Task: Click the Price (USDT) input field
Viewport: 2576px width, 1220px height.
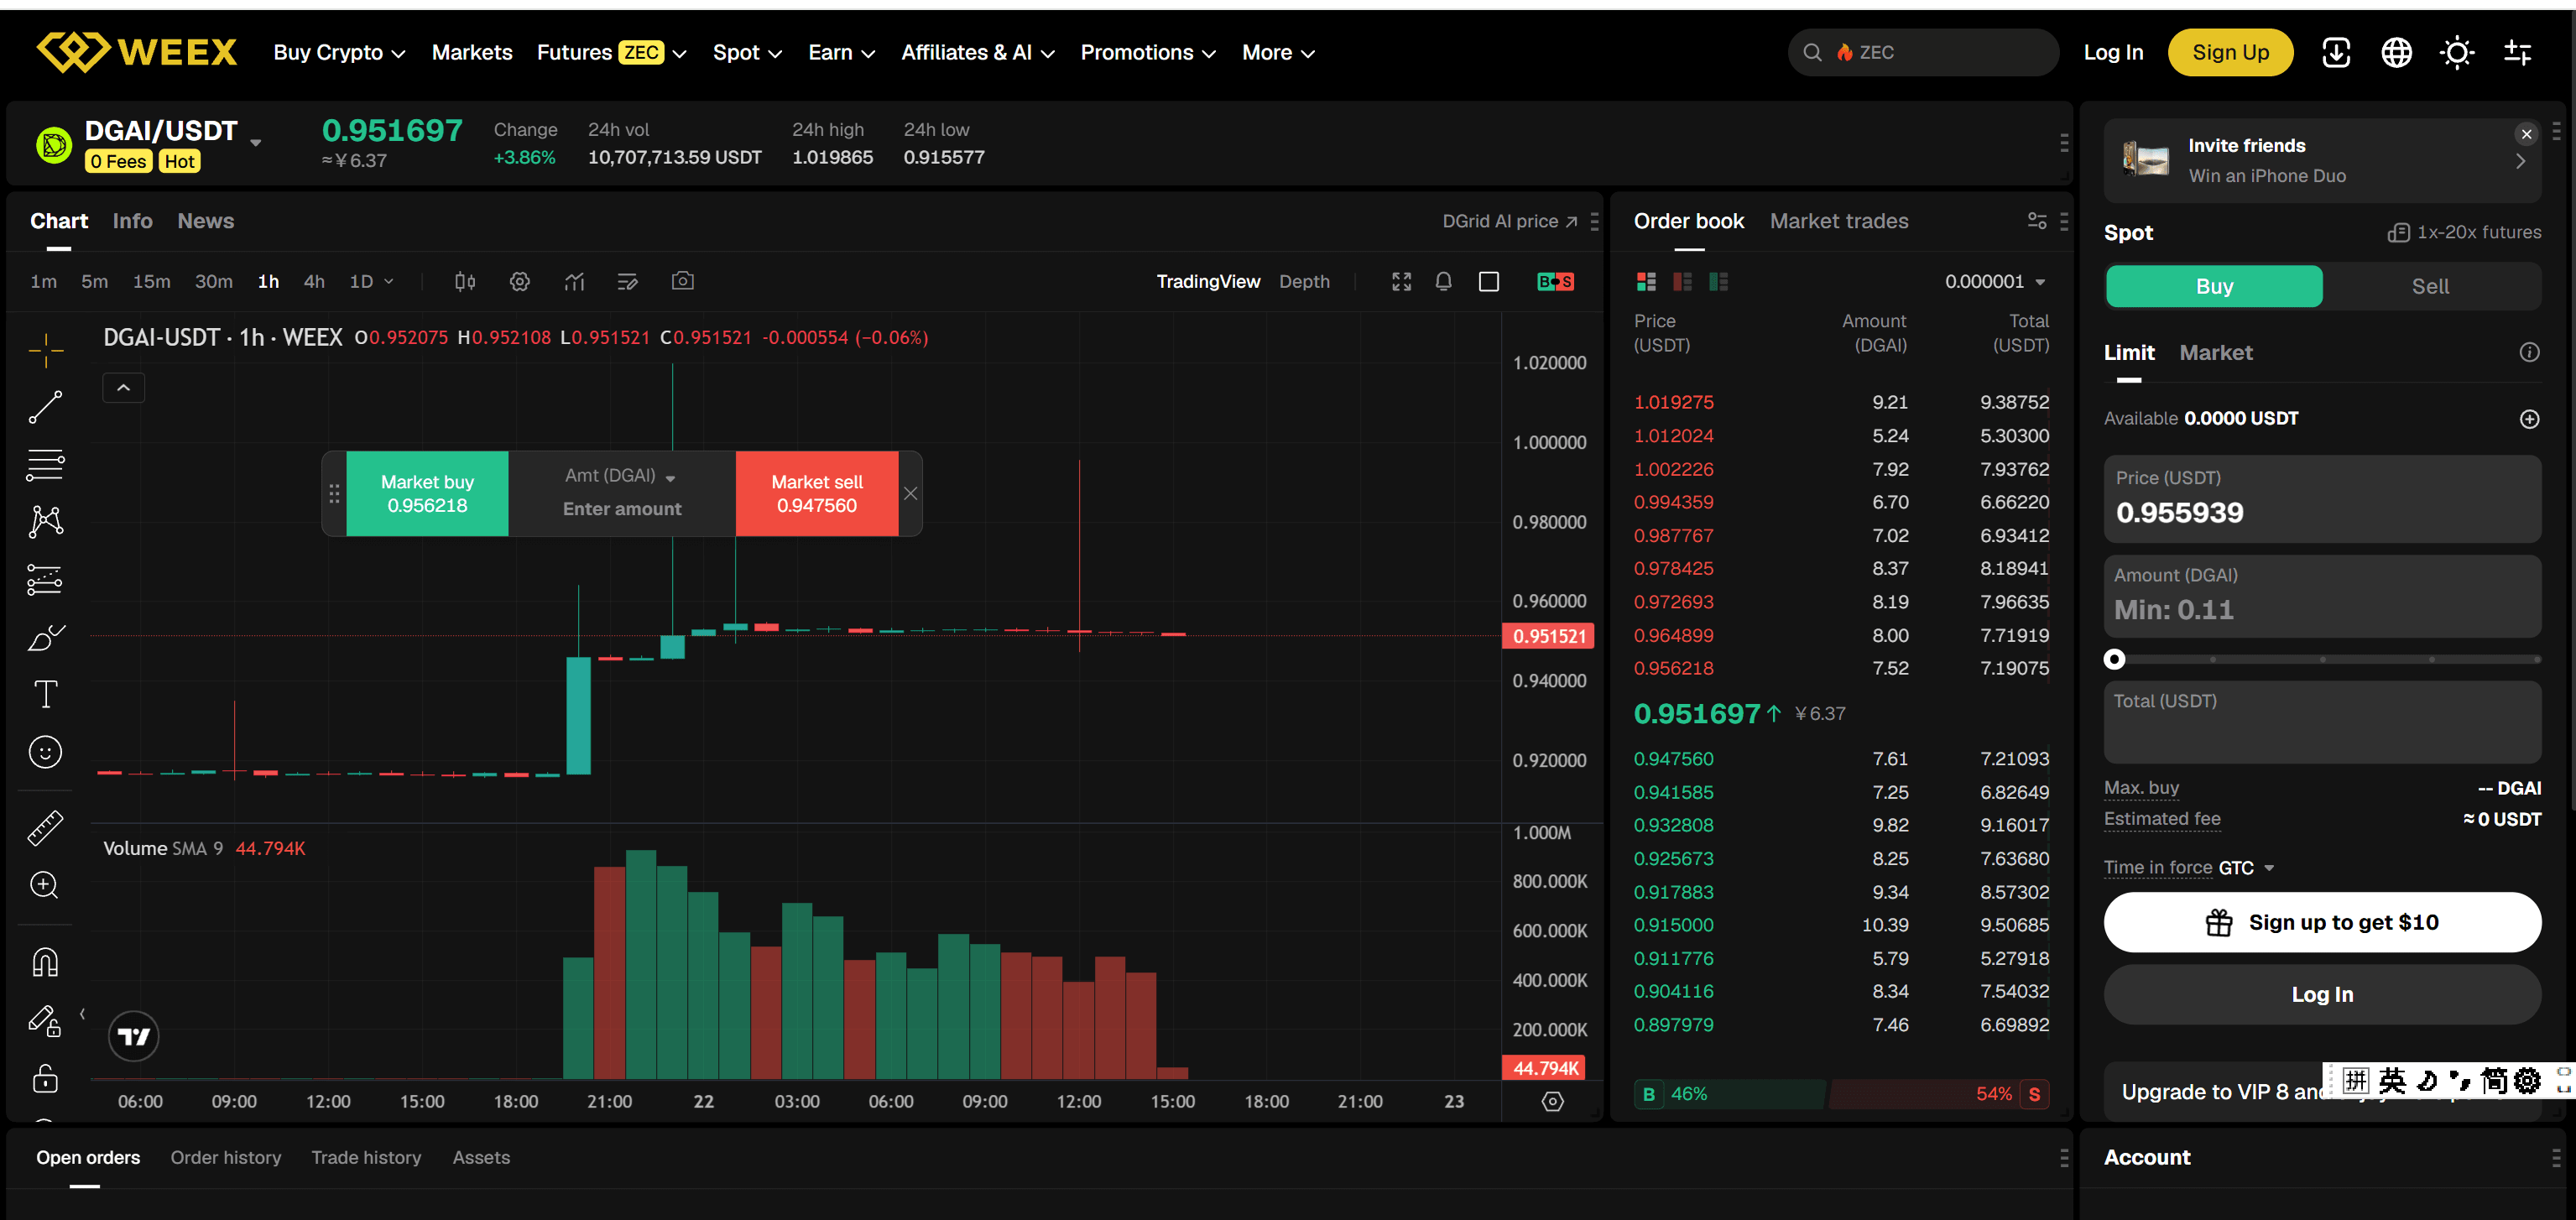Action: tap(2322, 498)
